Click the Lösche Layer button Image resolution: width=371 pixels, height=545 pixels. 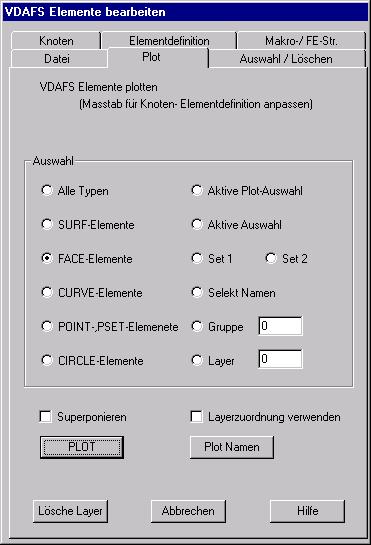pos(70,511)
